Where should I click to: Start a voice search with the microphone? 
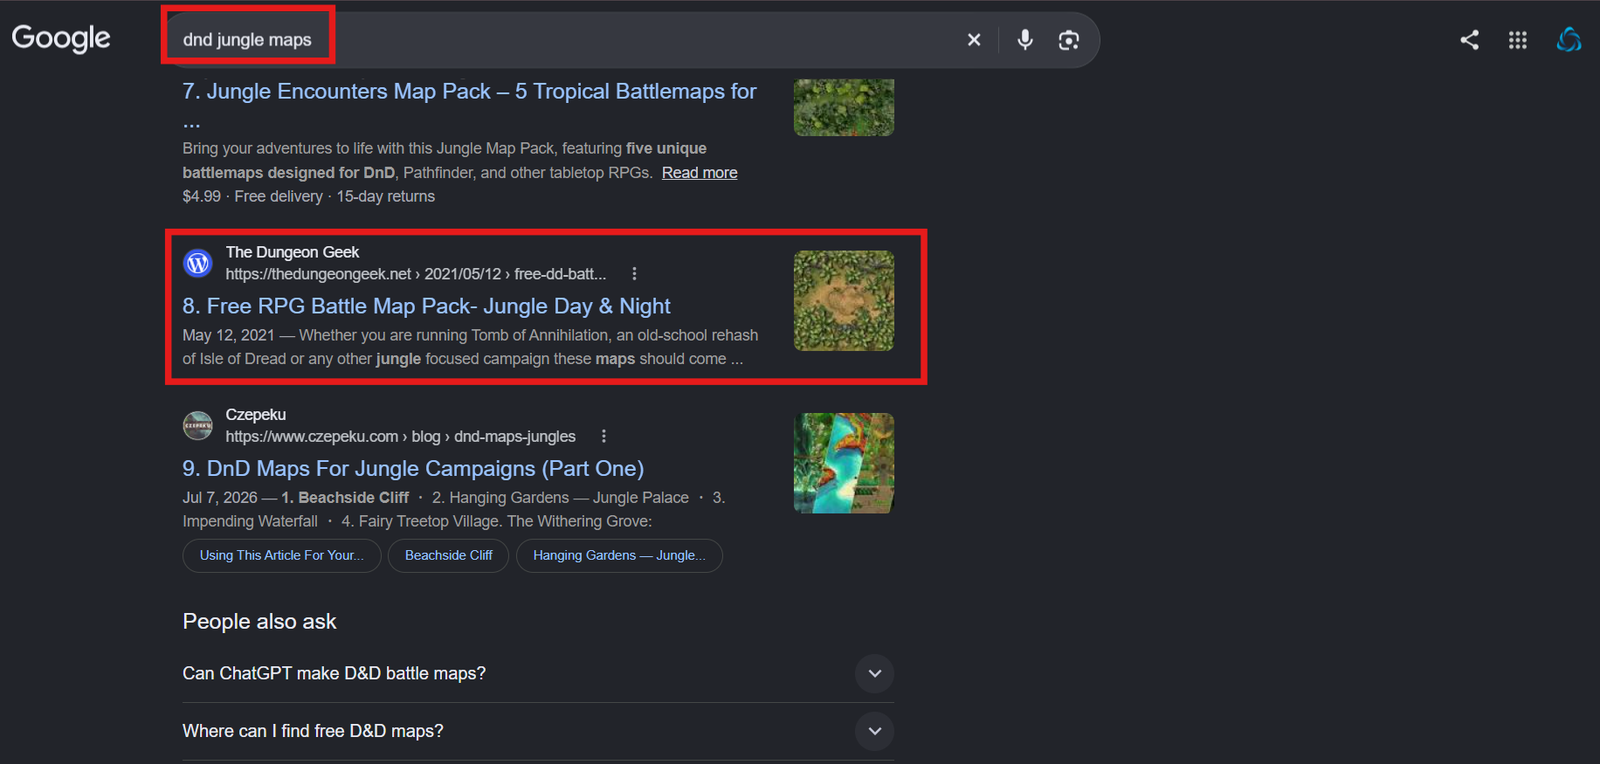pyautogui.click(x=1025, y=40)
